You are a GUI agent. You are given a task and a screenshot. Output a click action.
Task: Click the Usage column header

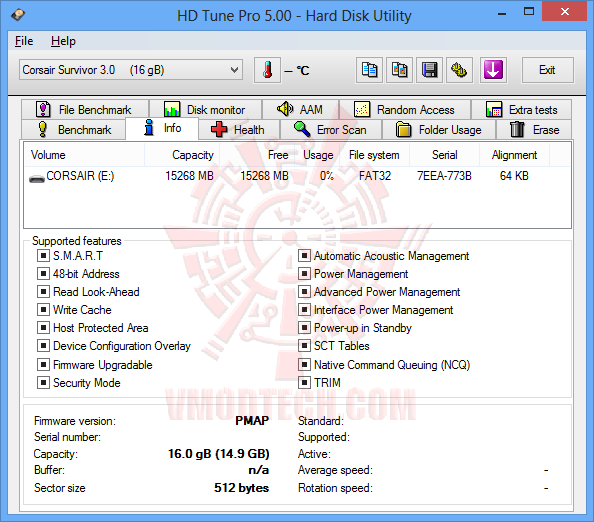click(317, 155)
